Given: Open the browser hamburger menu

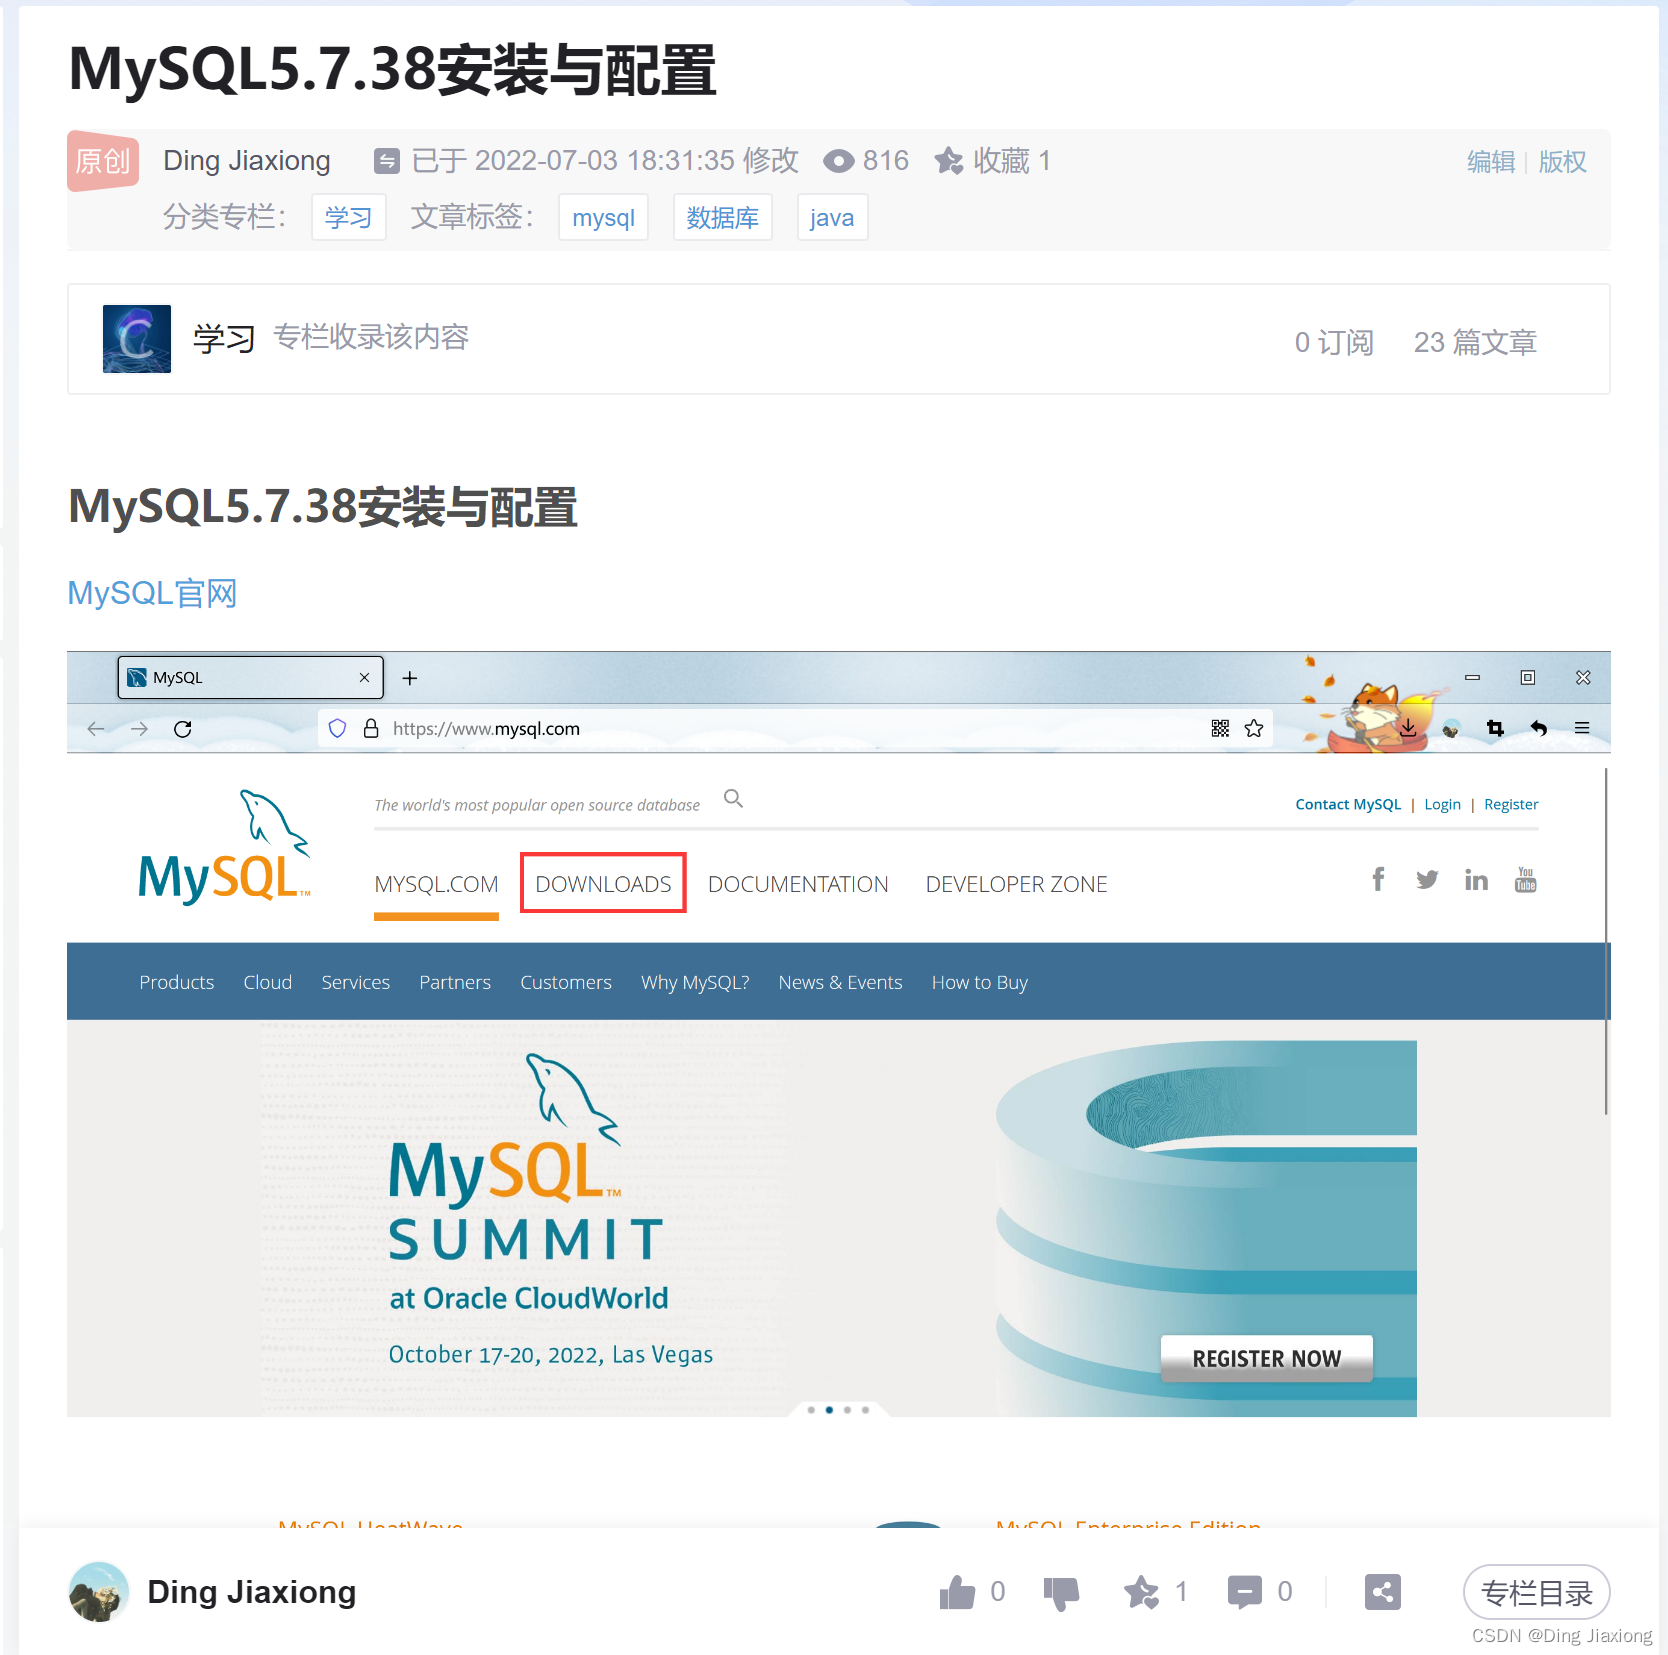Looking at the screenshot, I should point(1582,728).
